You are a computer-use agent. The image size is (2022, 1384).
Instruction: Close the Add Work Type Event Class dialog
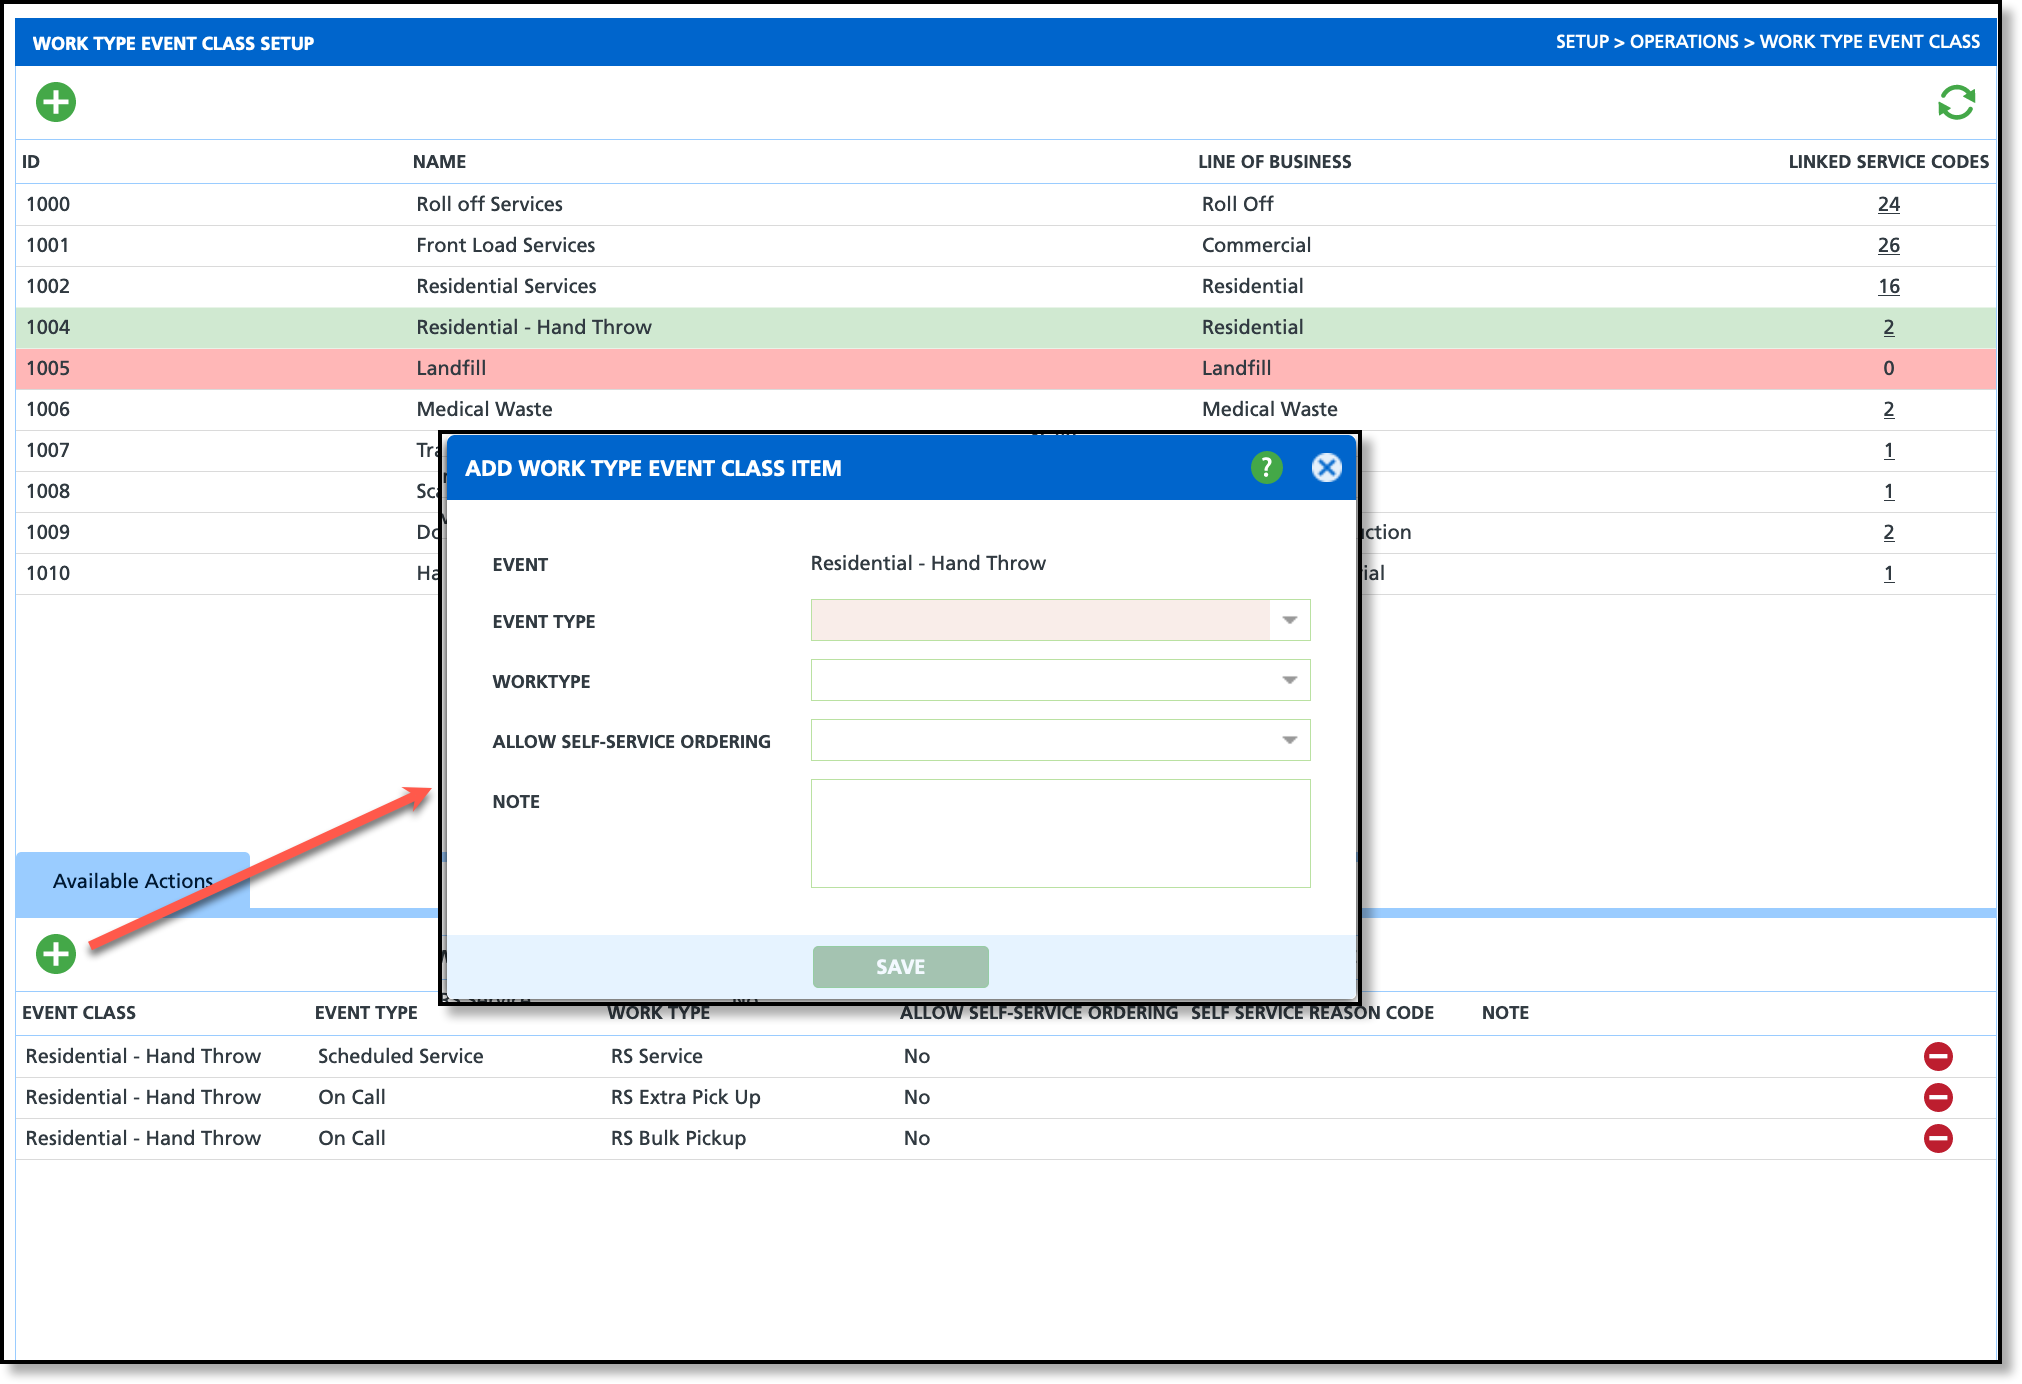pyautogui.click(x=1326, y=467)
